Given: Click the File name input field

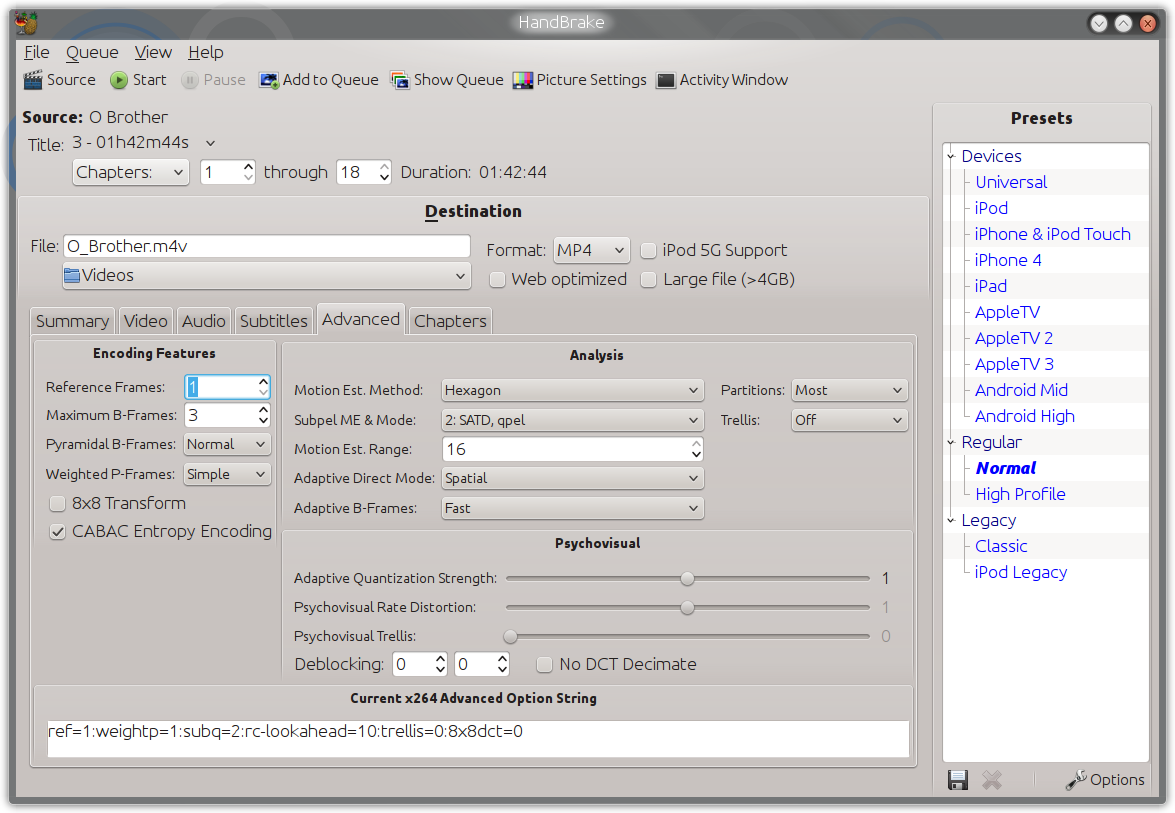Looking at the screenshot, I should point(267,247).
